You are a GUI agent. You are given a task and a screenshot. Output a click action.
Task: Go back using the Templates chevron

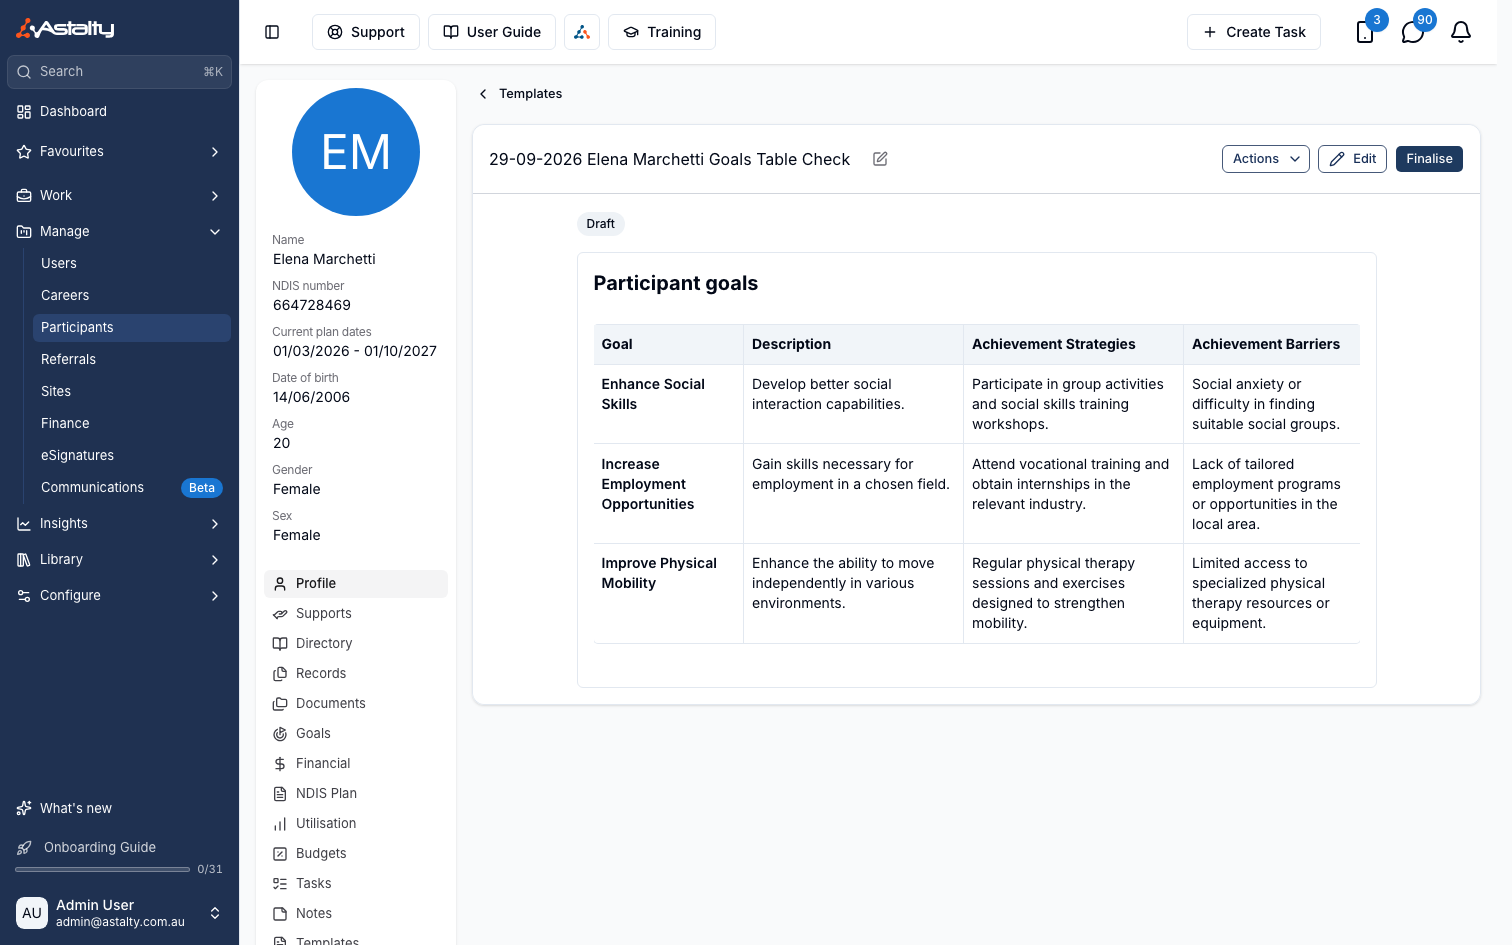[x=483, y=94]
